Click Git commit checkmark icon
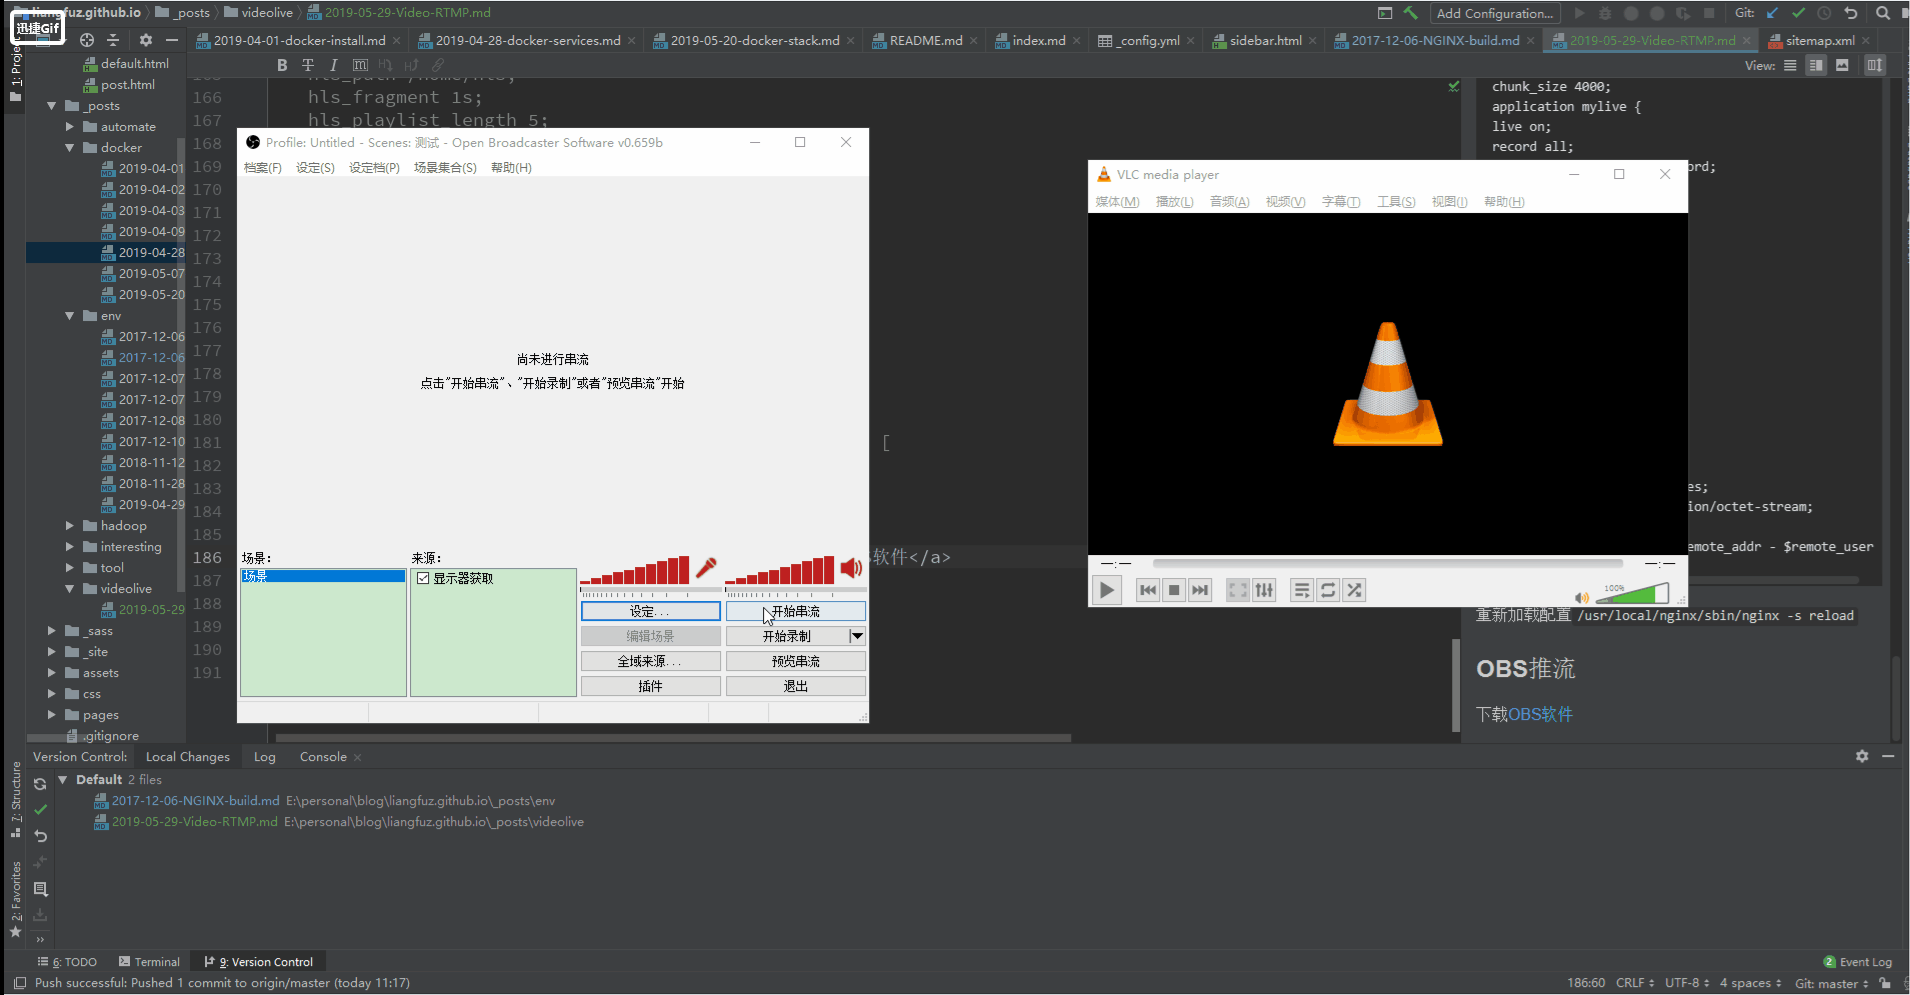 (x=1798, y=13)
